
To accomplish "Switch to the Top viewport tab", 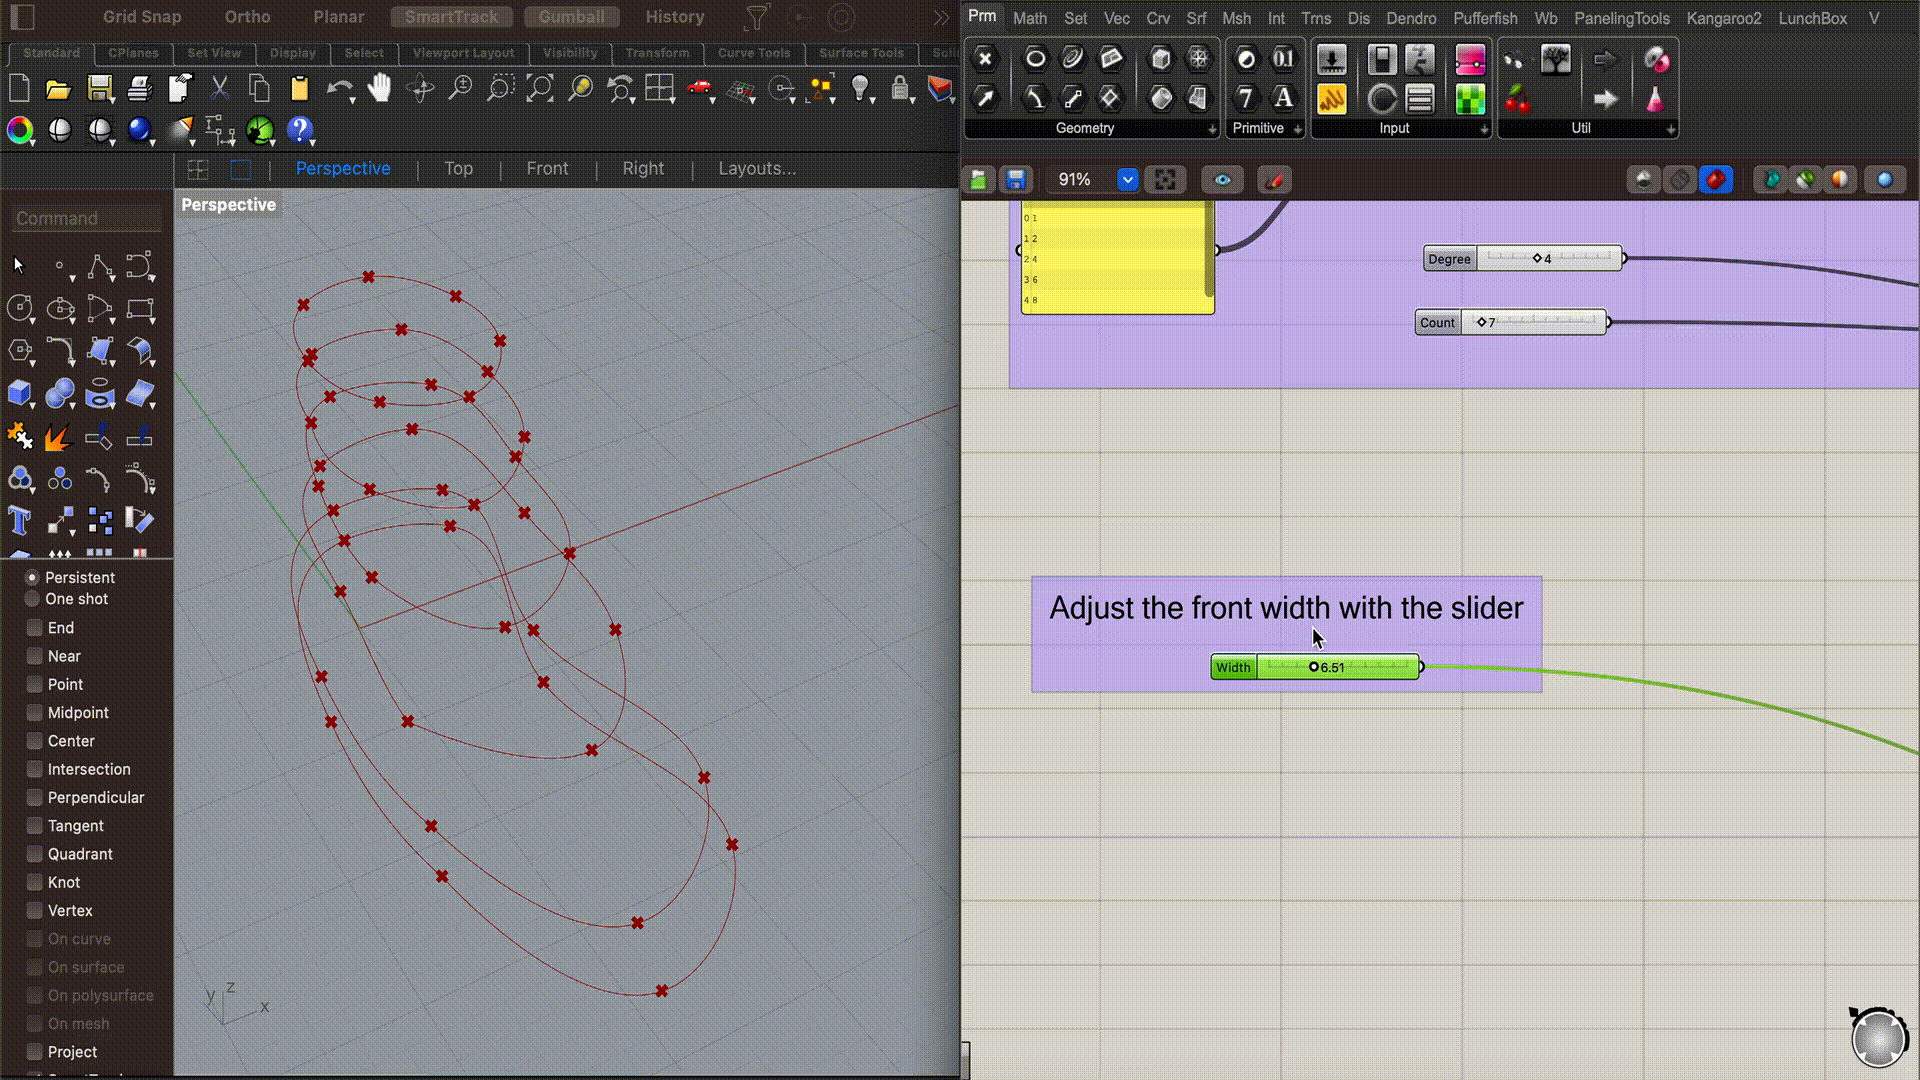I will click(x=458, y=168).
